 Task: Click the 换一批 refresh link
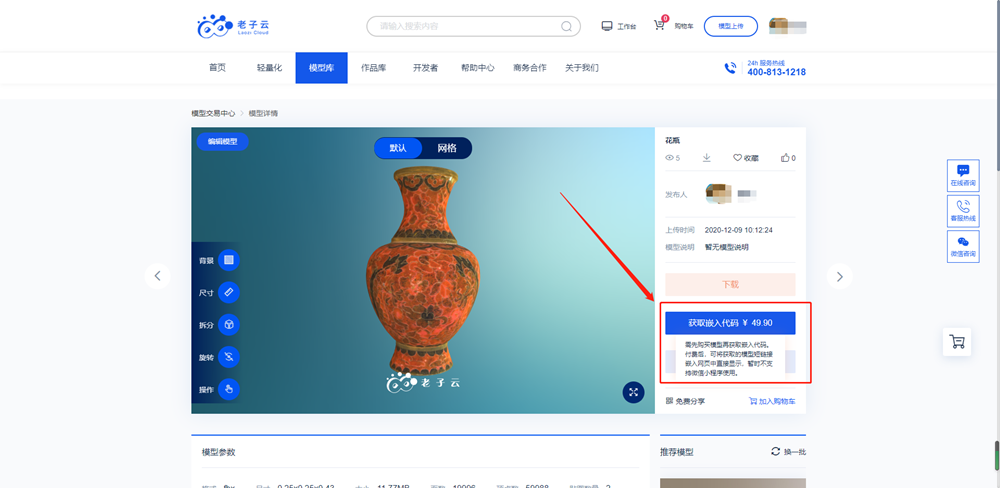pyautogui.click(x=788, y=452)
